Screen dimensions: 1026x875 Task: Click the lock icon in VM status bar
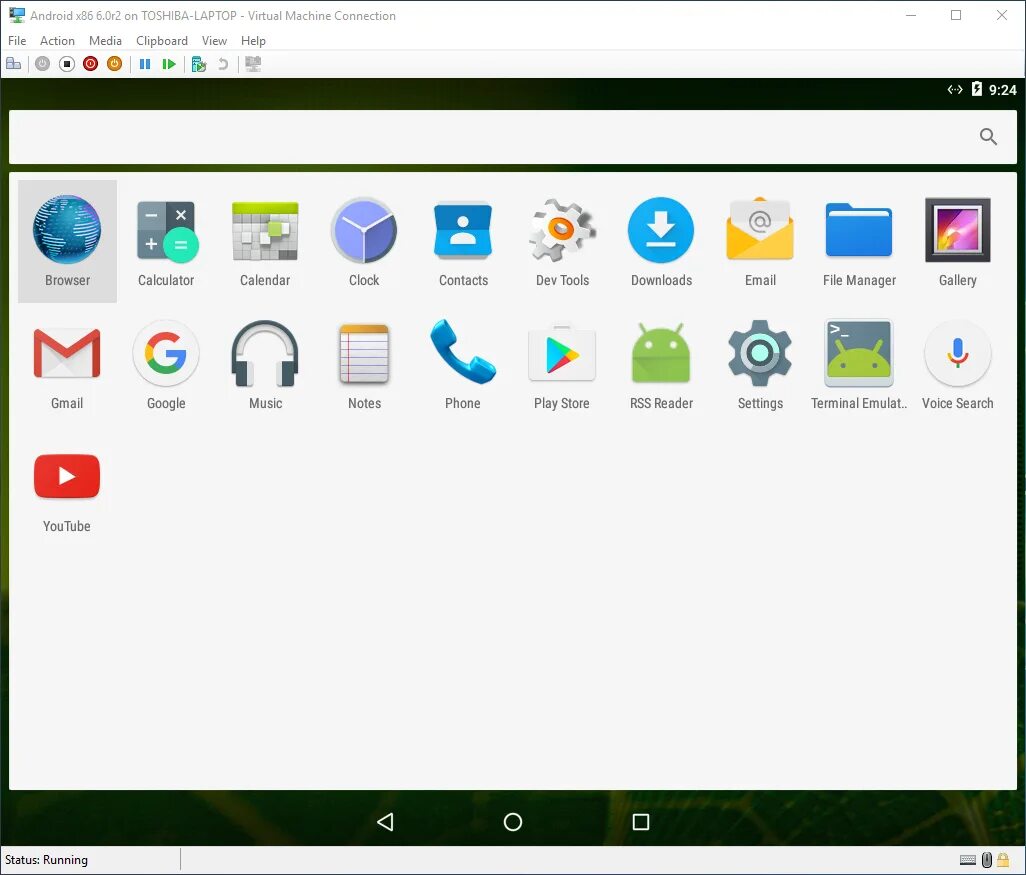1002,859
